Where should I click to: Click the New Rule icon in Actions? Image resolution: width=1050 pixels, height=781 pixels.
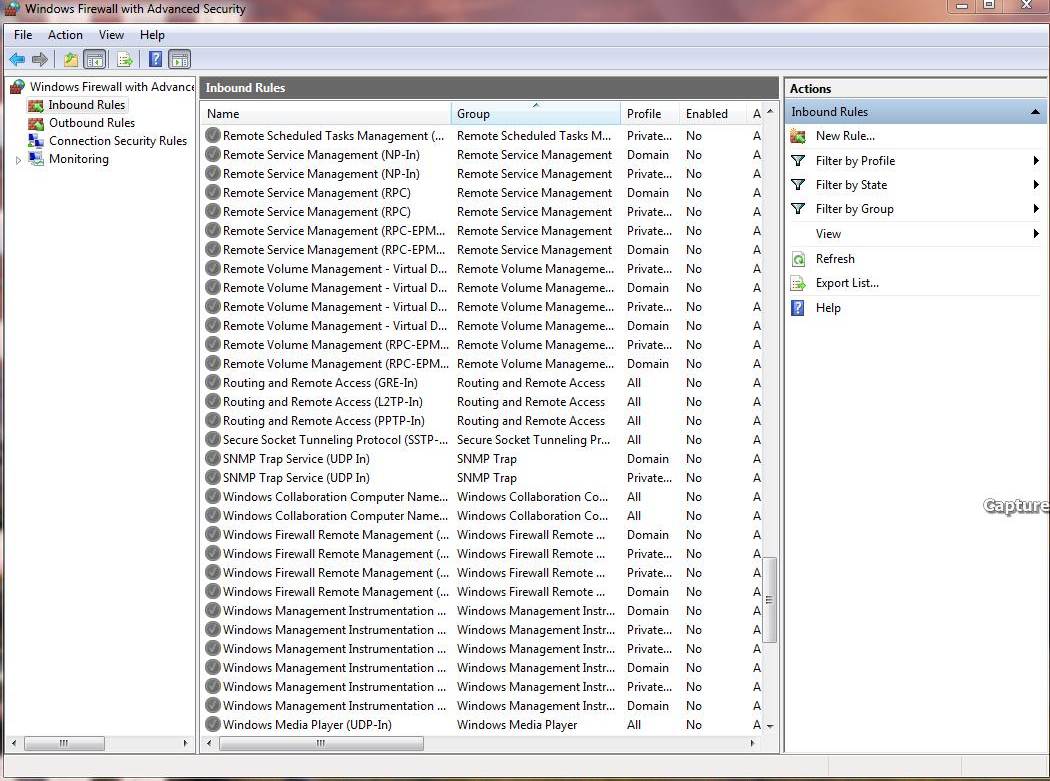[798, 136]
